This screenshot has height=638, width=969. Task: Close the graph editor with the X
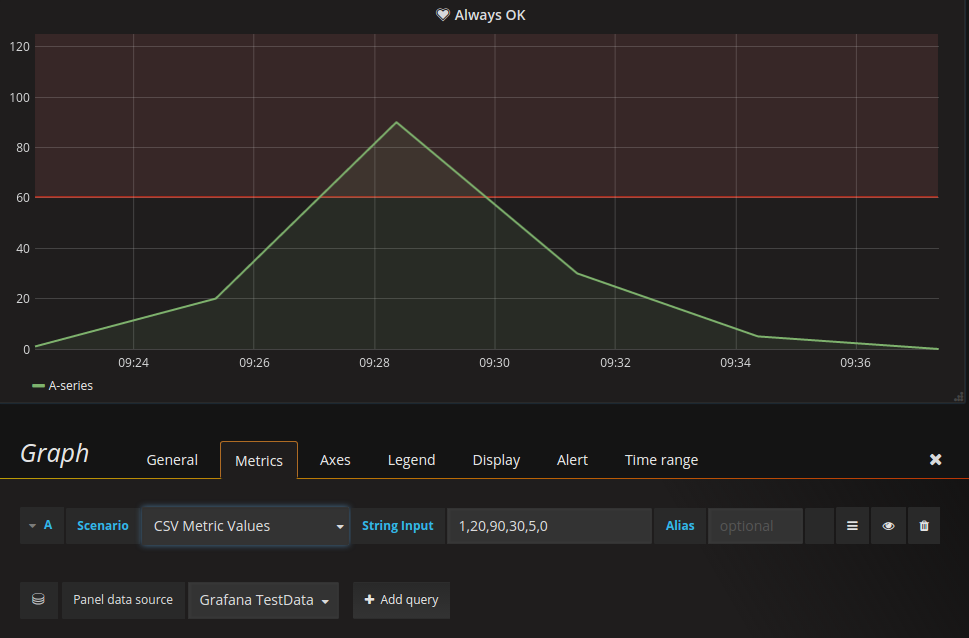pos(935,459)
